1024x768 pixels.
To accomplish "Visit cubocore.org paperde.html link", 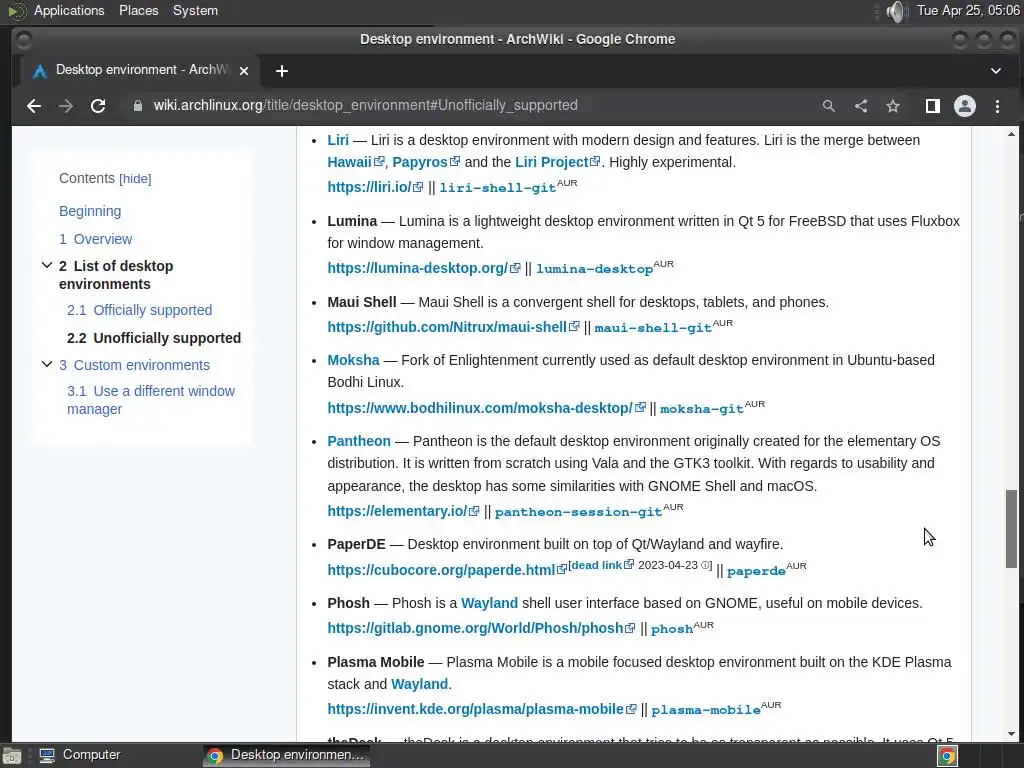I will point(447,570).
